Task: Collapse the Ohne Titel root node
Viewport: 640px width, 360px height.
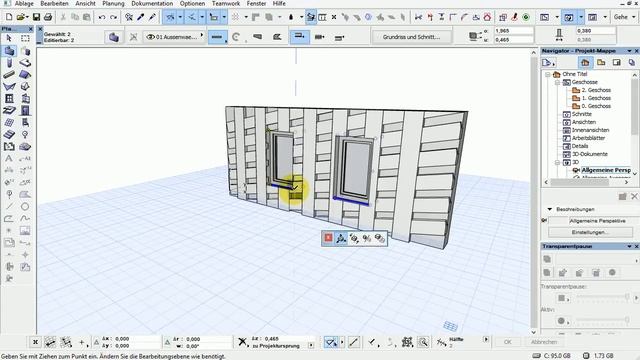Action: pos(548,74)
